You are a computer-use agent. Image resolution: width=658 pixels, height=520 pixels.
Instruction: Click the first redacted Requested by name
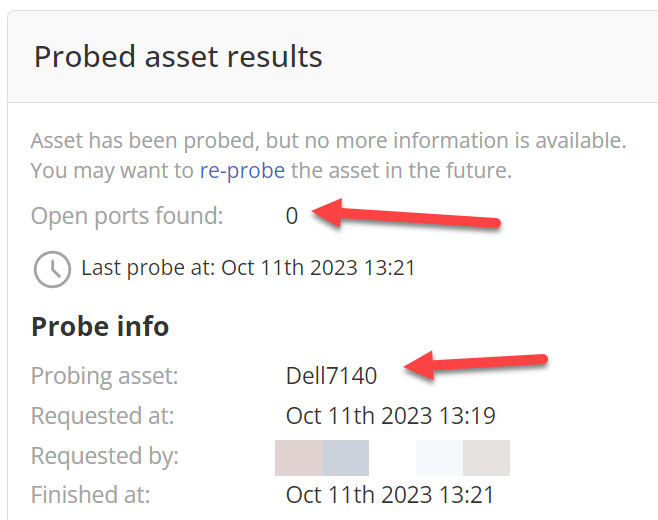(x=322, y=457)
